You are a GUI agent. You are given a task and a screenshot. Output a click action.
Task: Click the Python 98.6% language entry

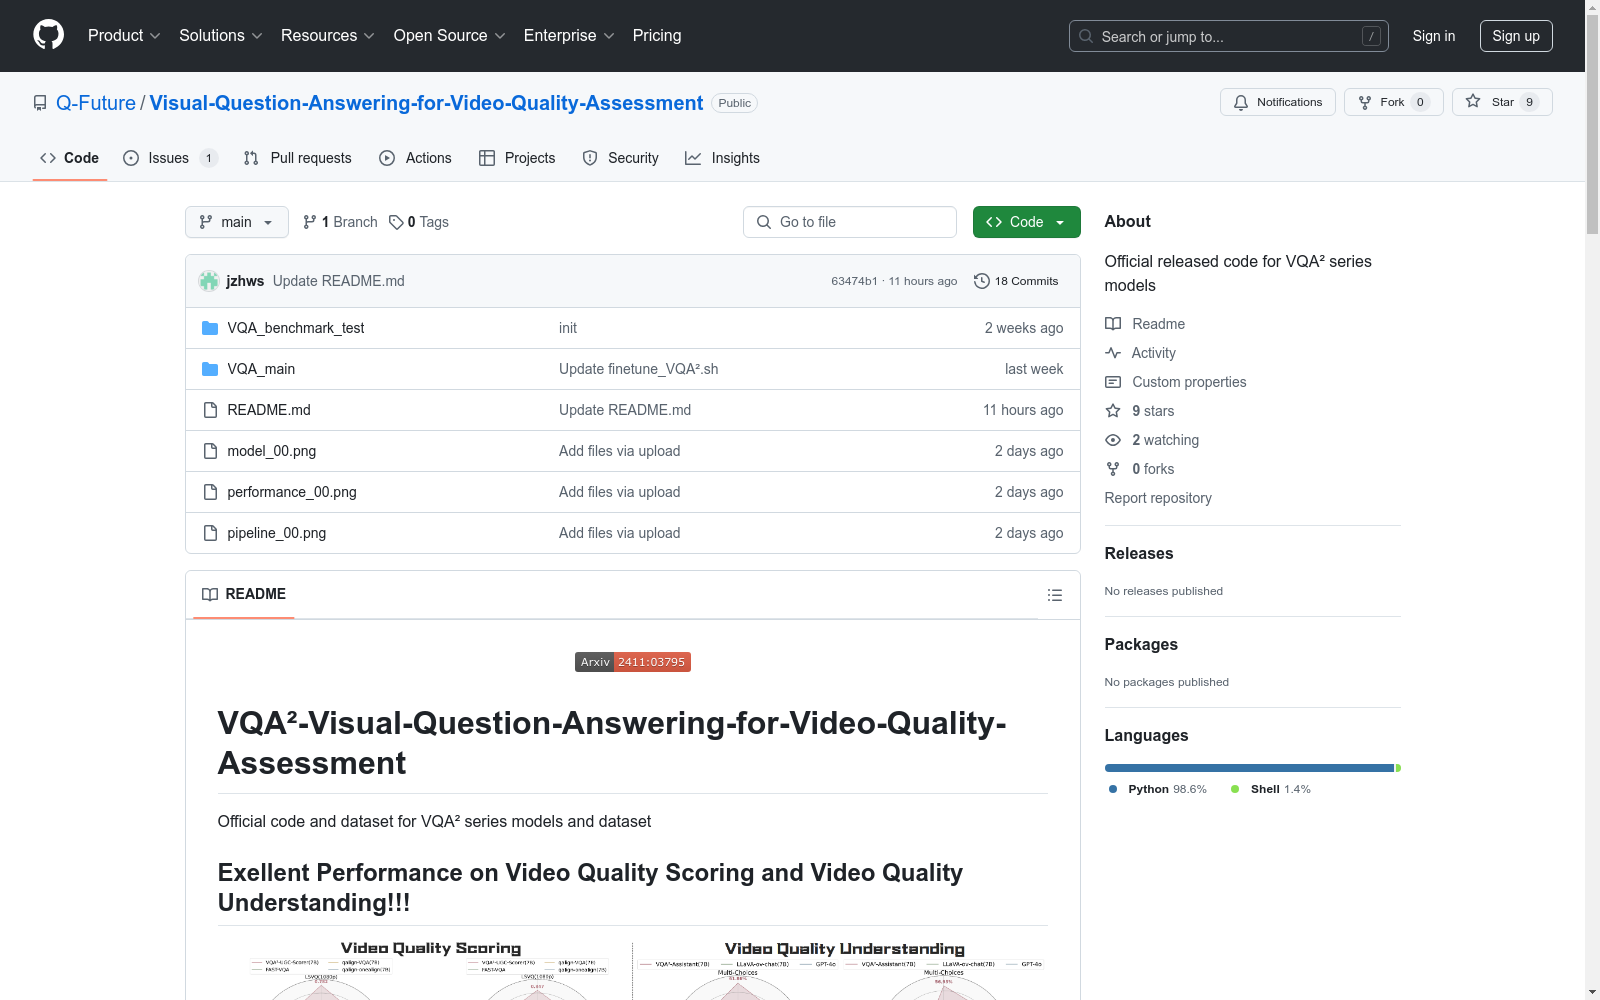point(1158,789)
